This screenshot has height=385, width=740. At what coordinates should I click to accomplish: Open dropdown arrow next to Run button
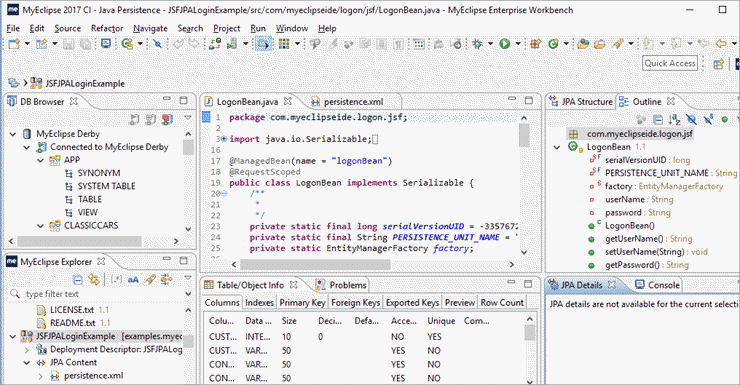point(518,44)
